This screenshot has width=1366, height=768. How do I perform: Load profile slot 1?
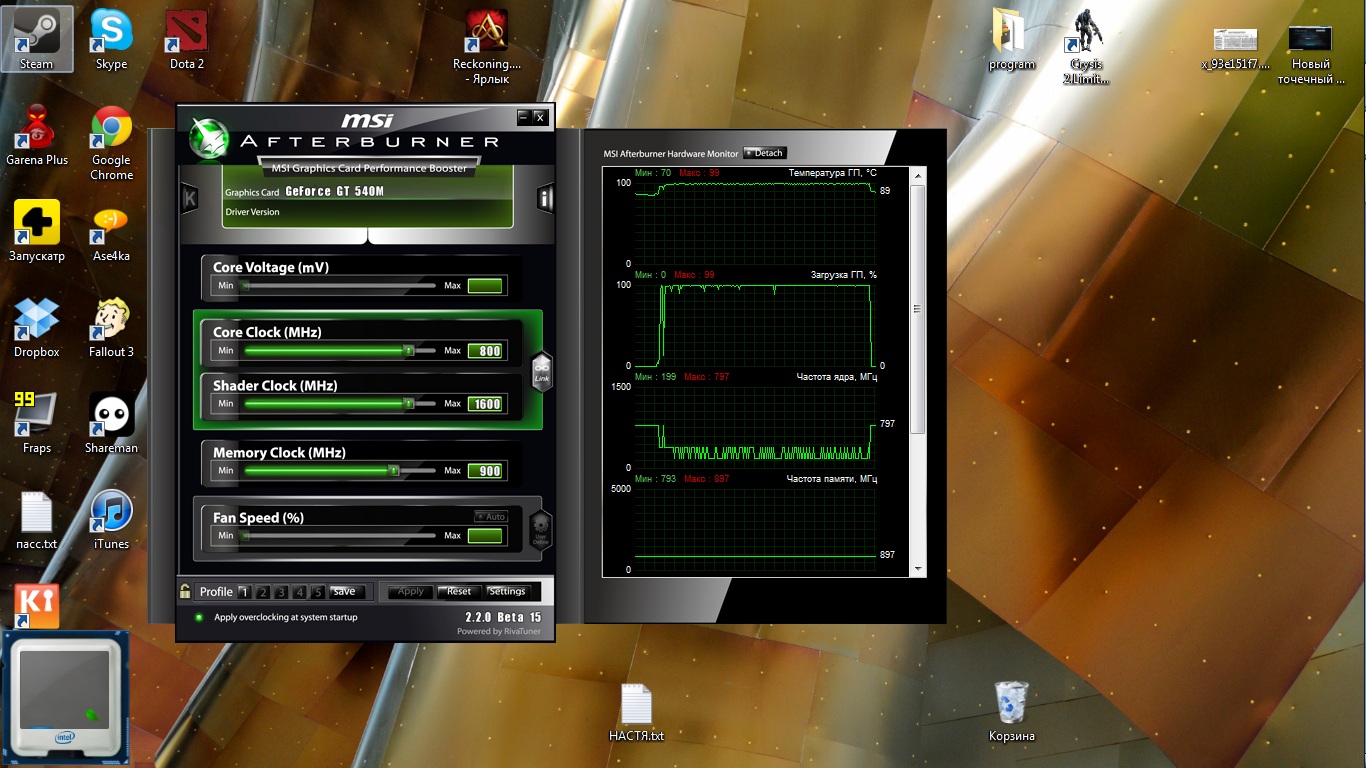[245, 592]
